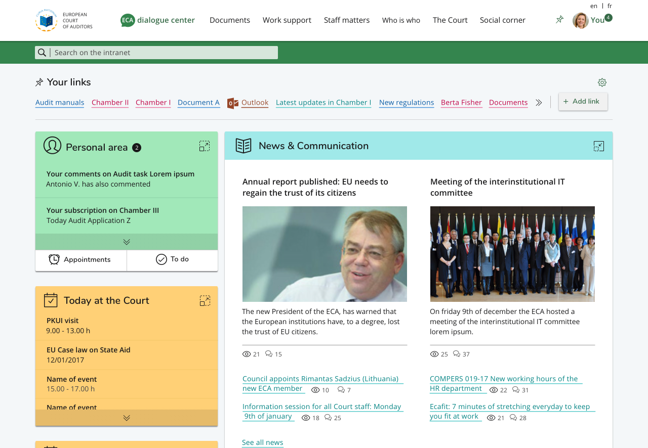Open the New regulations link
Viewport: 648px width, 448px height.
point(407,102)
